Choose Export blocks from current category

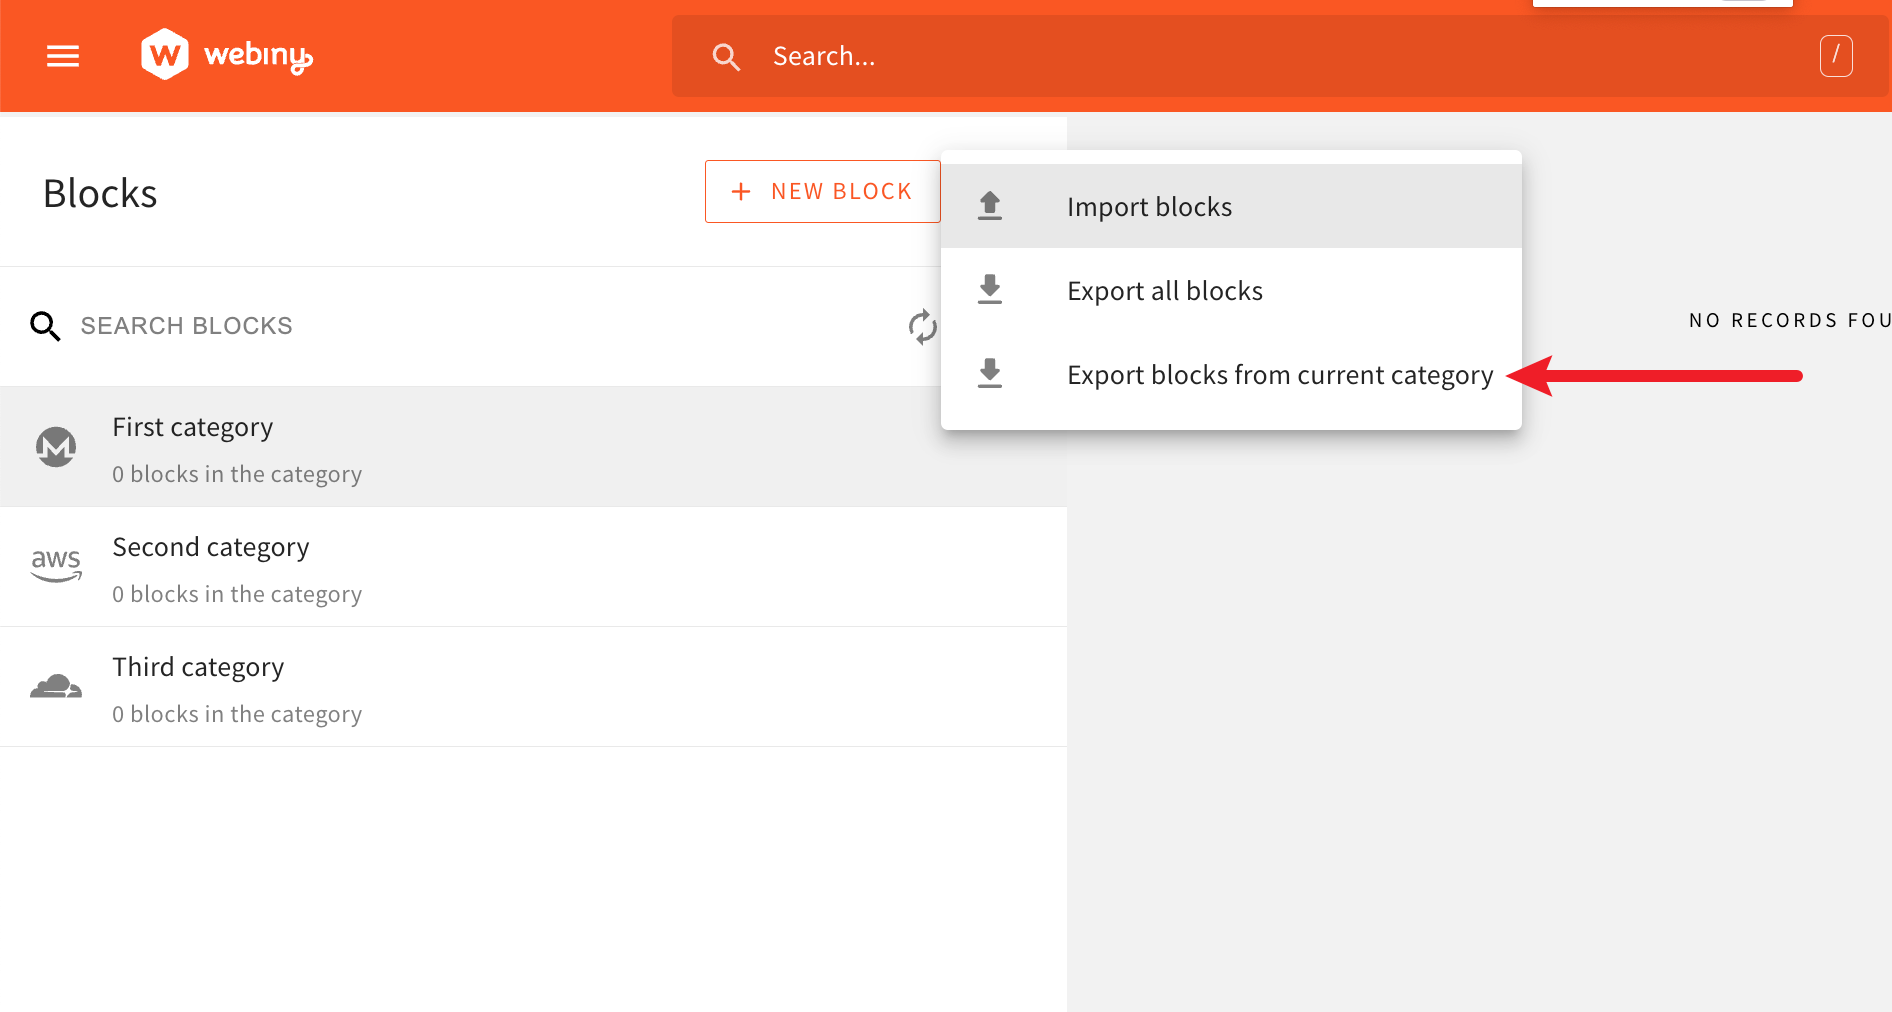click(1279, 374)
